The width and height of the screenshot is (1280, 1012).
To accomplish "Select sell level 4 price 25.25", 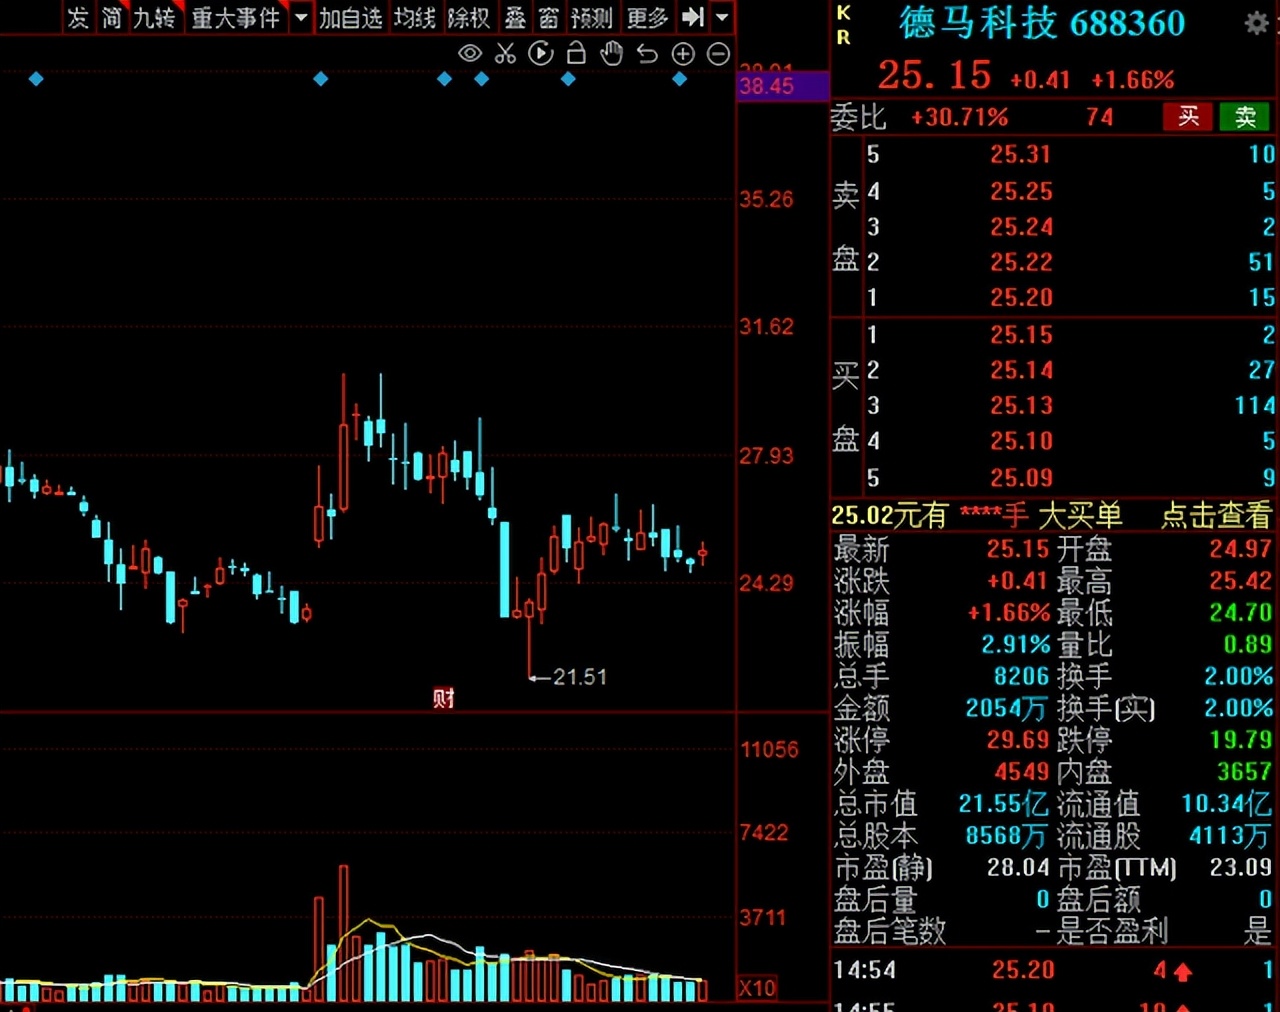I will pyautogui.click(x=1021, y=191).
